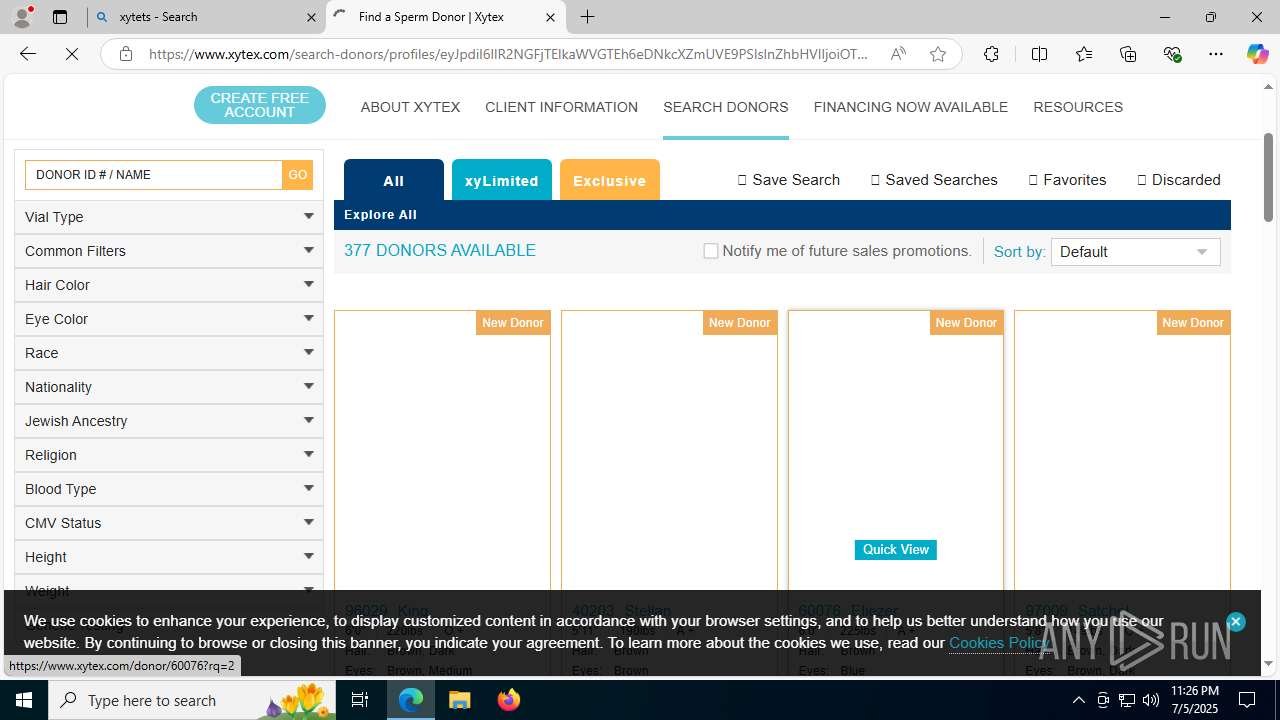Close the xytets Search tab

pyautogui.click(x=311, y=17)
